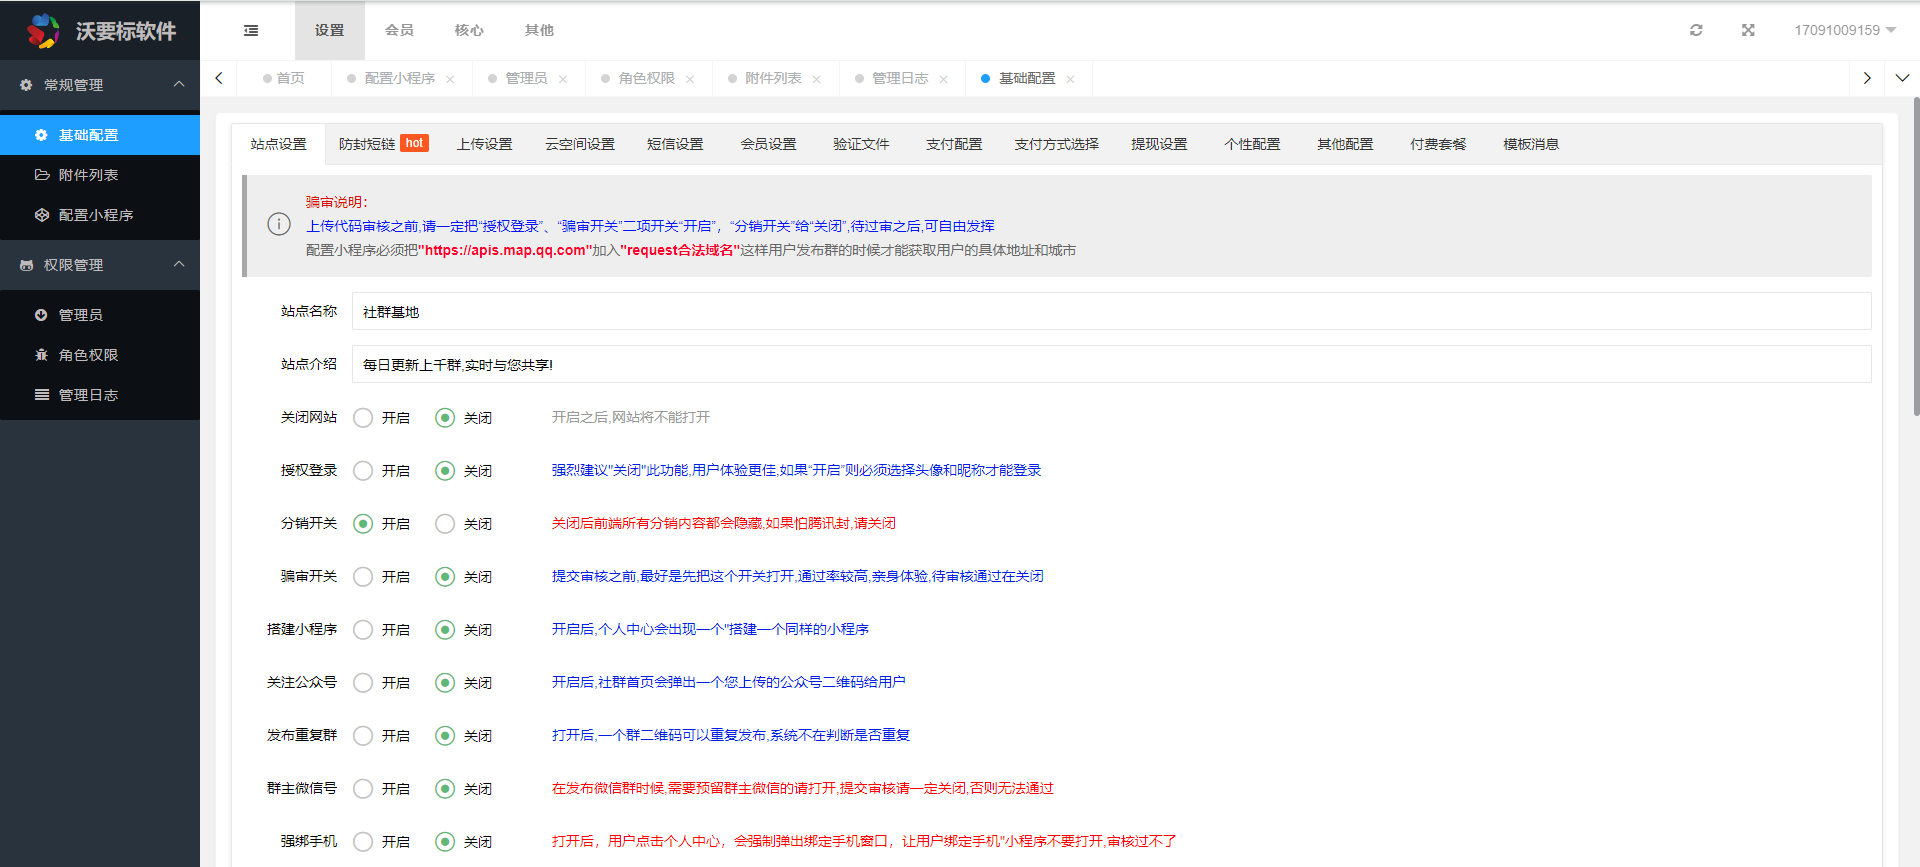Viewport: 1920px width, 867px height.
Task: Close the 配置小程序 tab
Action: click(450, 79)
